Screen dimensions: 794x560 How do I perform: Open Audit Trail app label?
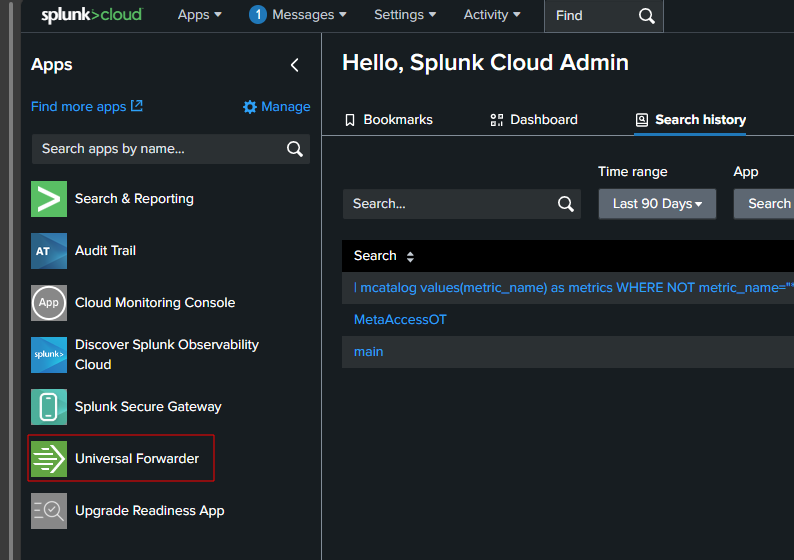click(105, 251)
